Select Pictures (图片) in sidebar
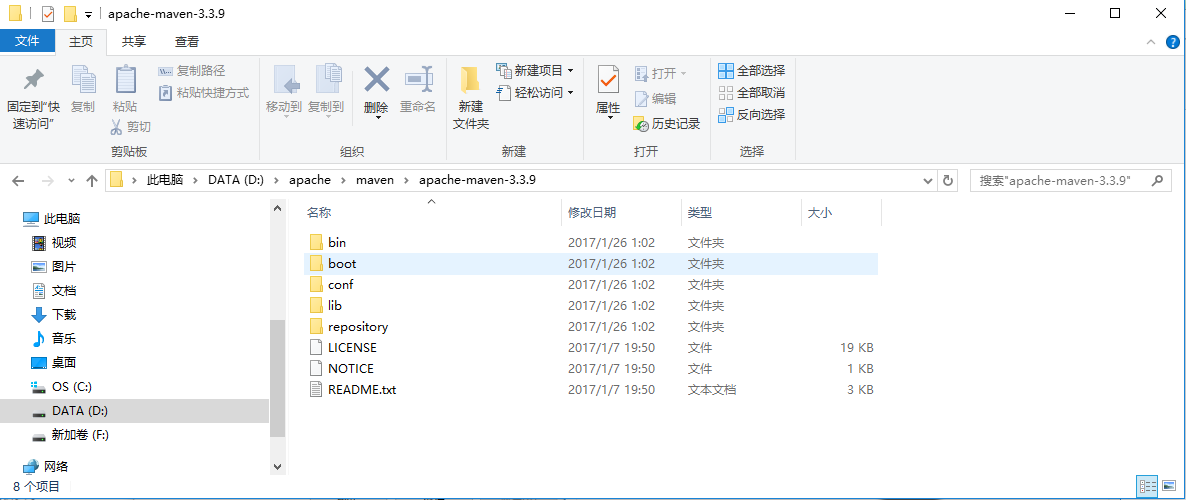 (x=54, y=267)
